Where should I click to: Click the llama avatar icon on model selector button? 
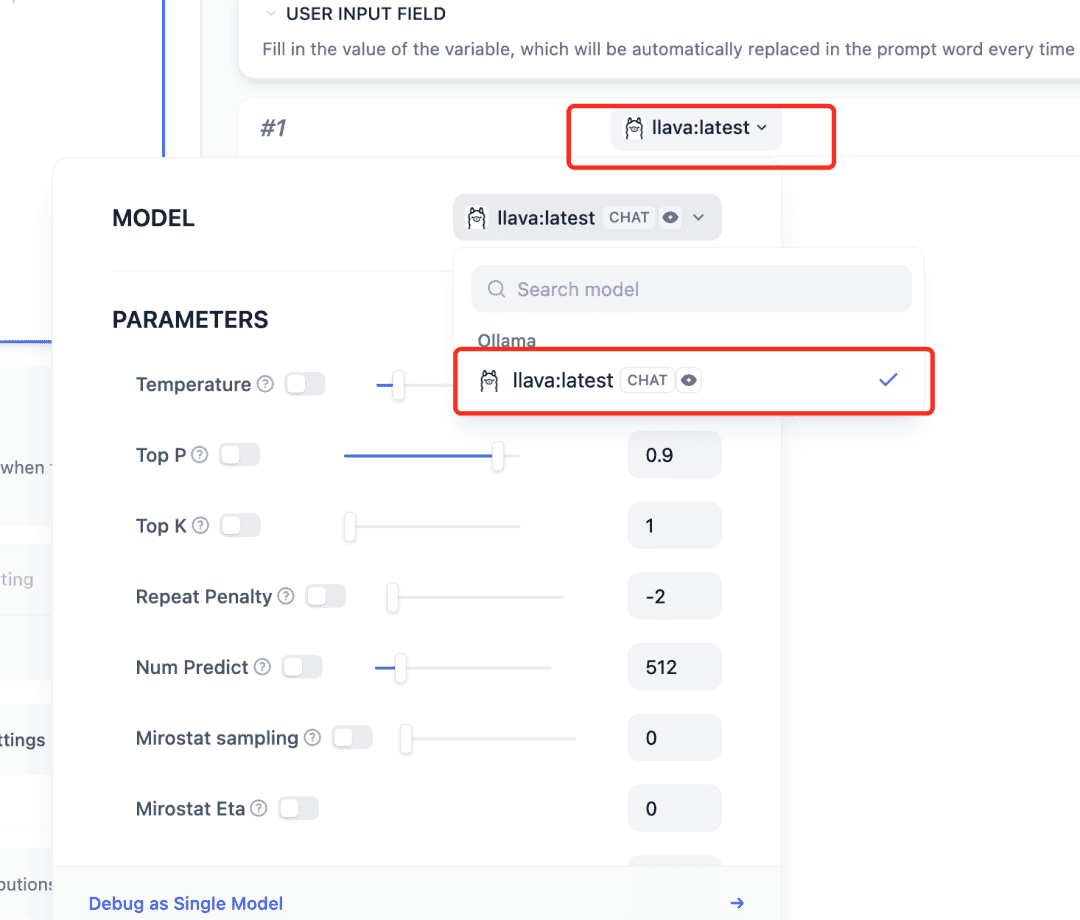pos(475,217)
